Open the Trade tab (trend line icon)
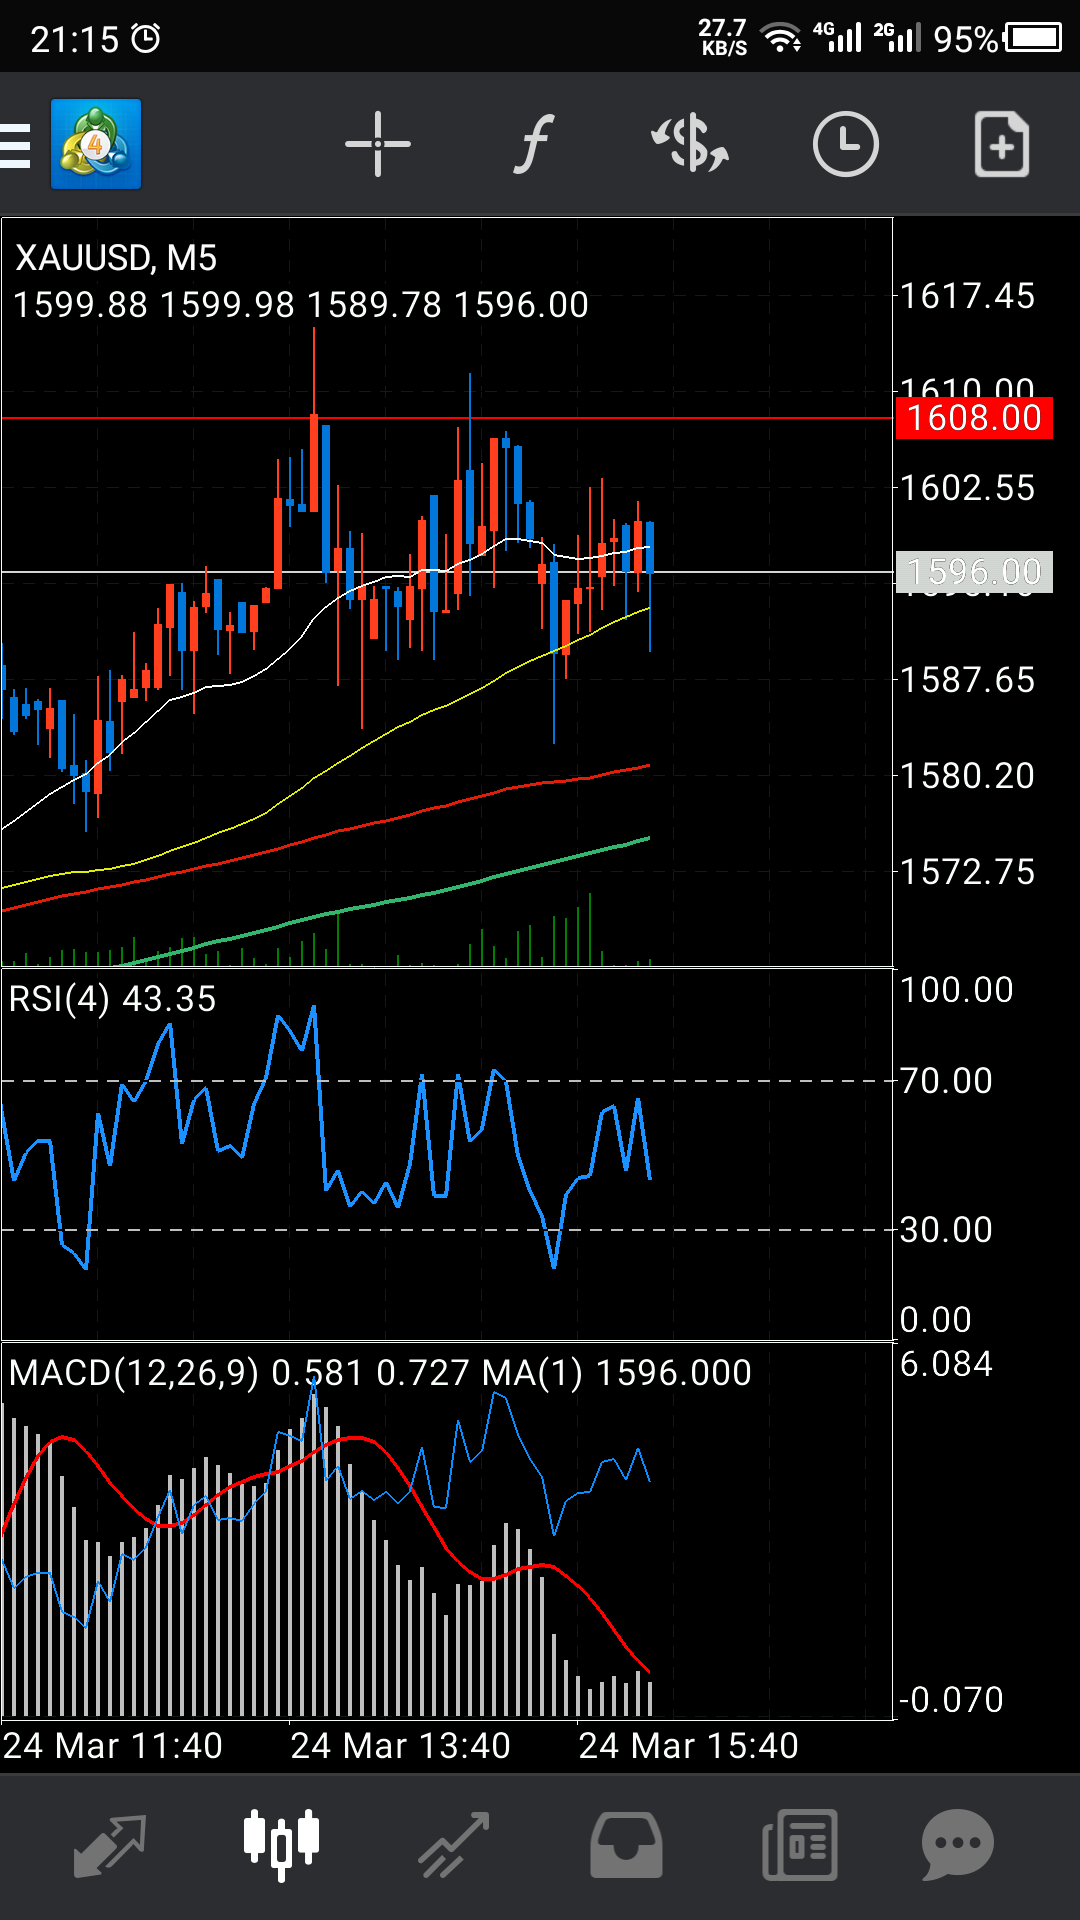 [454, 1845]
